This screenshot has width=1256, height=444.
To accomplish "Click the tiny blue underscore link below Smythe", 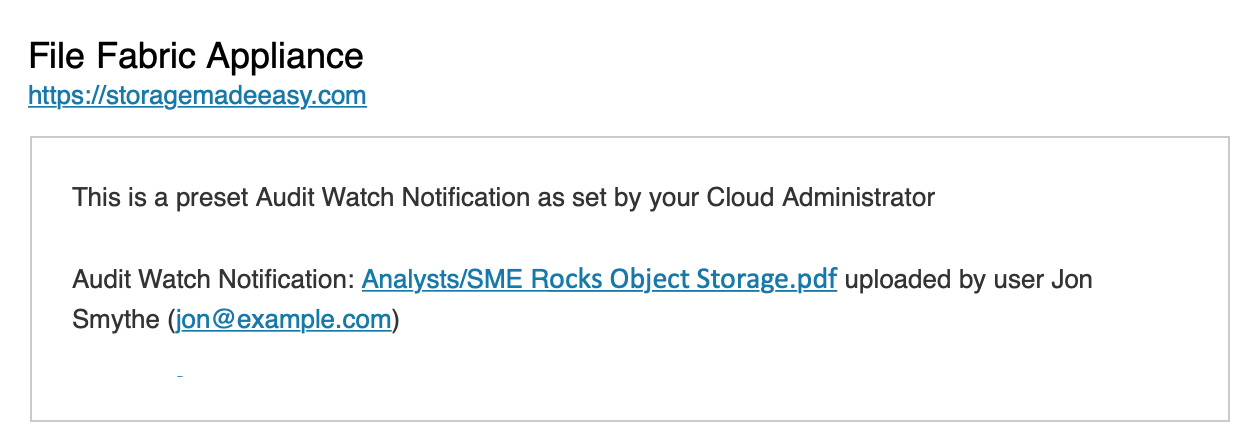I will pos(180,375).
